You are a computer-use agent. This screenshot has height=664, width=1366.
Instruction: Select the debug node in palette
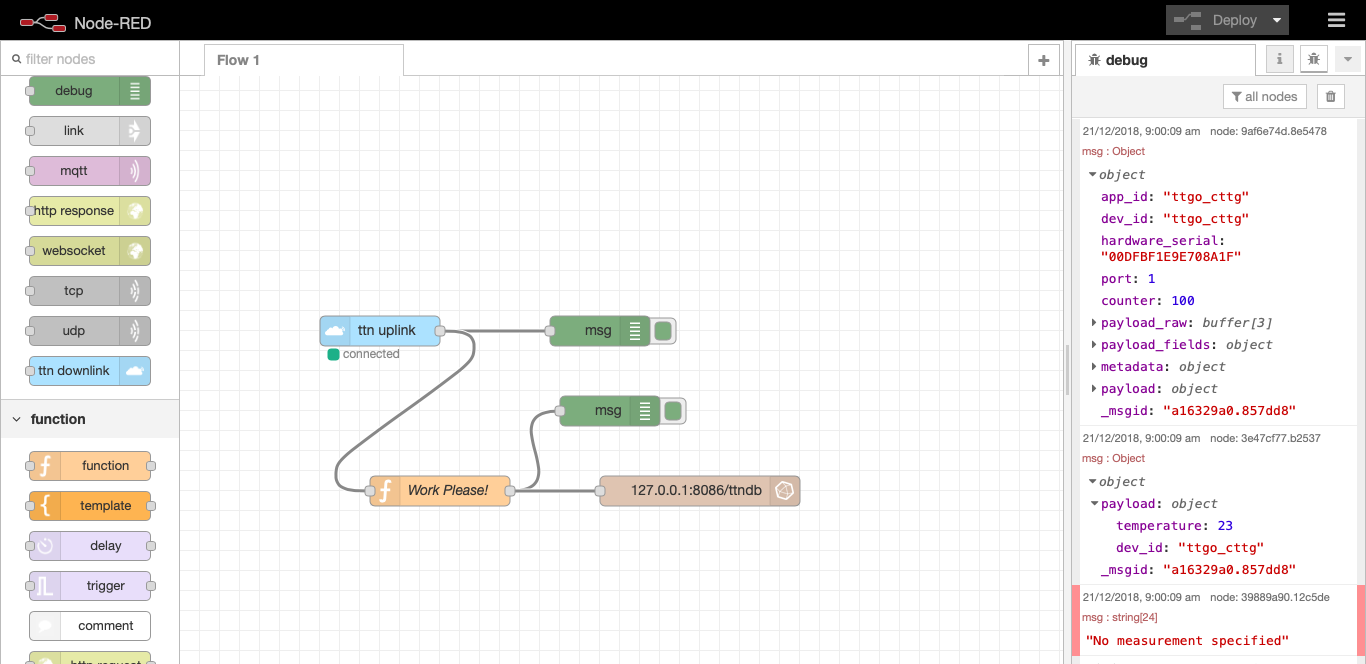(90, 91)
